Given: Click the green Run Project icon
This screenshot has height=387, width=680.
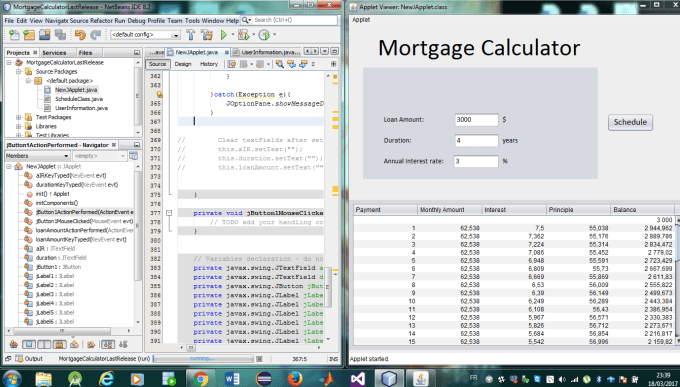Looking at the screenshot, I should pos(224,35).
